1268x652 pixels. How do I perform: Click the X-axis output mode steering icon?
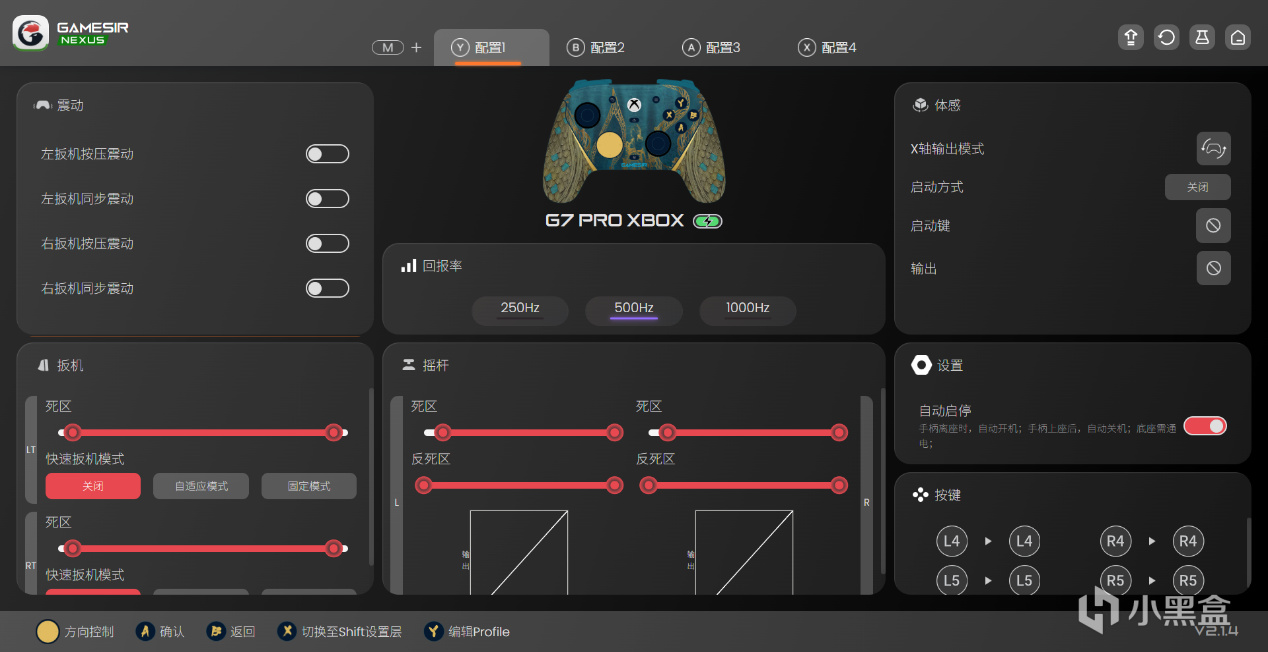pos(1213,148)
